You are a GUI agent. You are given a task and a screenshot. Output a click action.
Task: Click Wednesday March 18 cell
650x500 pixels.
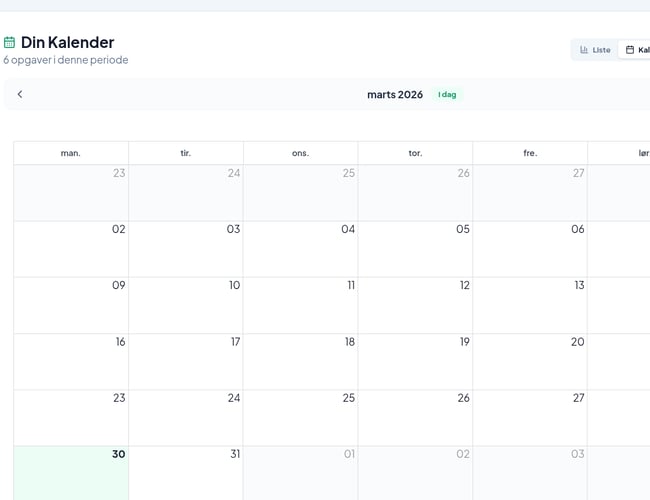pos(300,361)
